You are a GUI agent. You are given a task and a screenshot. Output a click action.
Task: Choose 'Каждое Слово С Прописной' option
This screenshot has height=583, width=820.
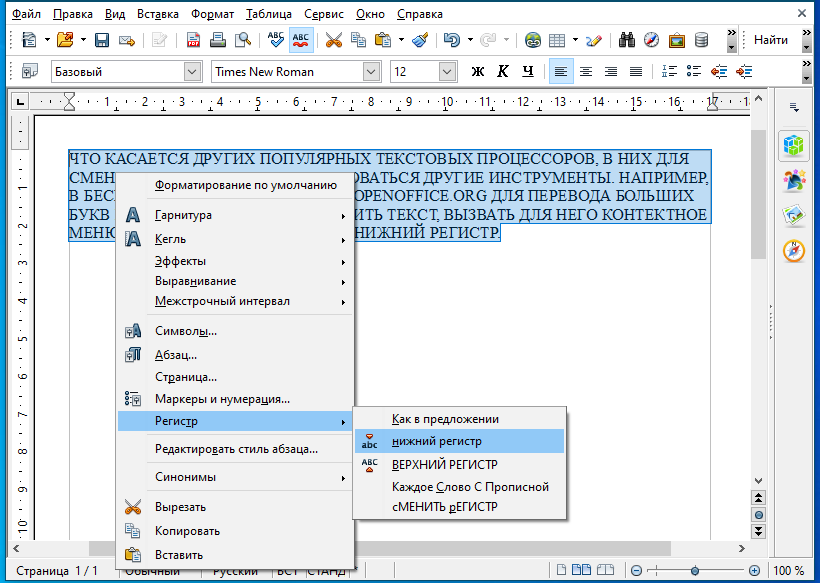tap(470, 487)
